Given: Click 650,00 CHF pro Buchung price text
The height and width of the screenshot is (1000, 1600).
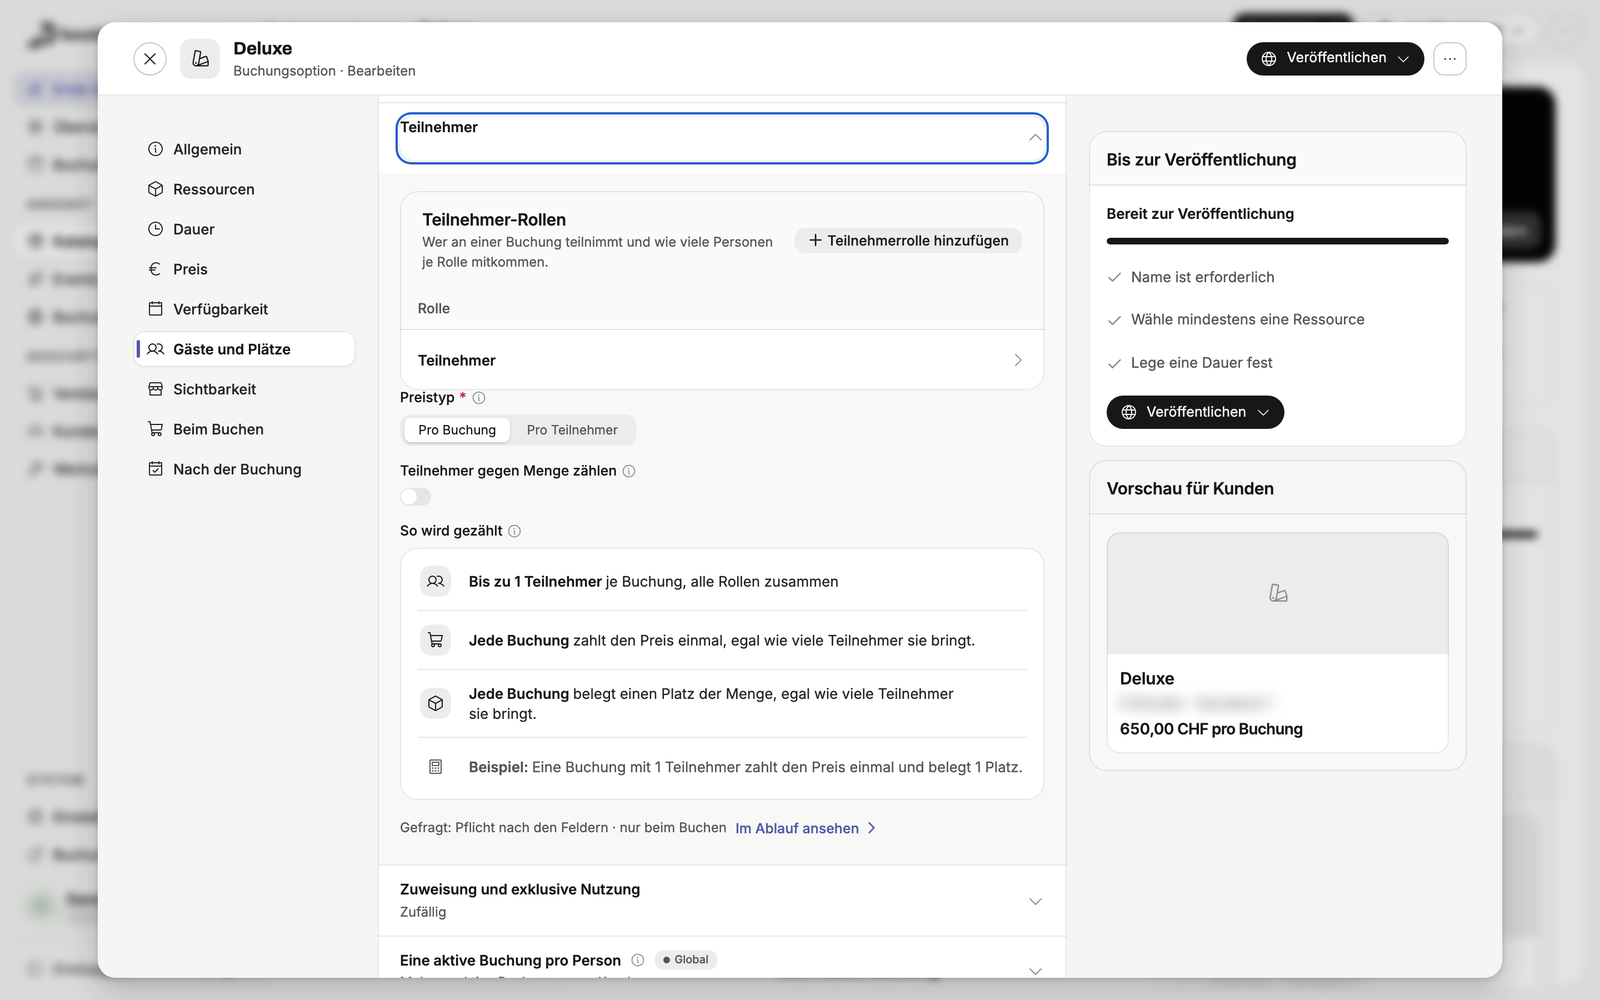Looking at the screenshot, I should [1211, 729].
